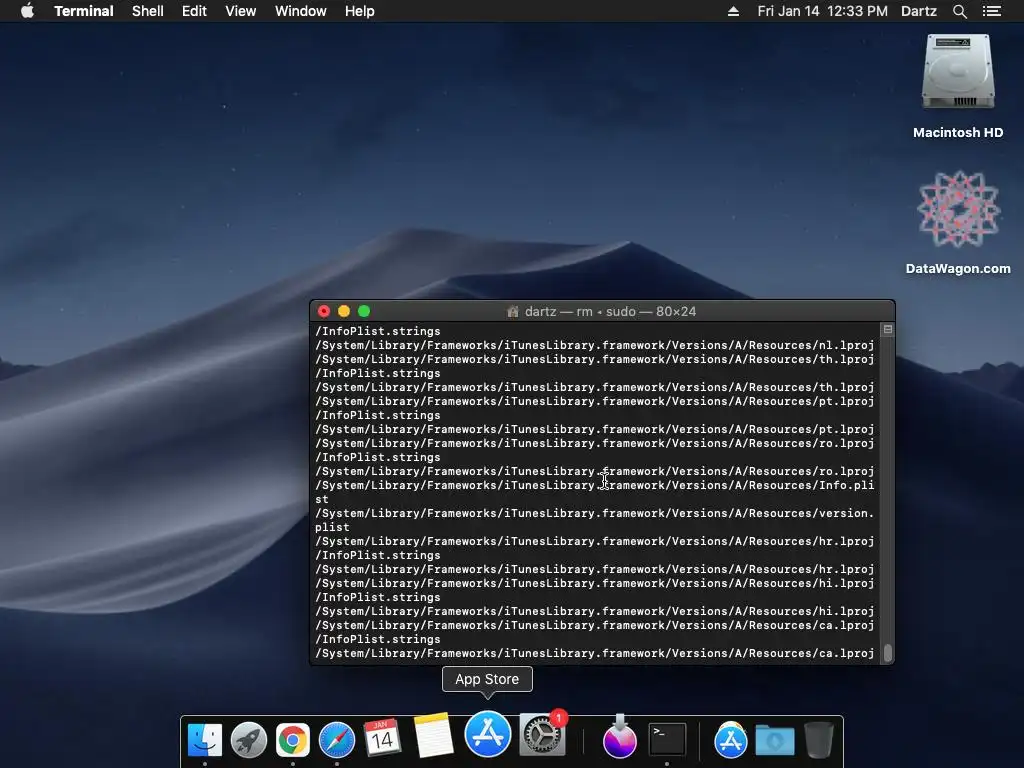Select the DataWagon.com desktop icon
Screen dimensions: 1024x768
pyautogui.click(x=958, y=209)
